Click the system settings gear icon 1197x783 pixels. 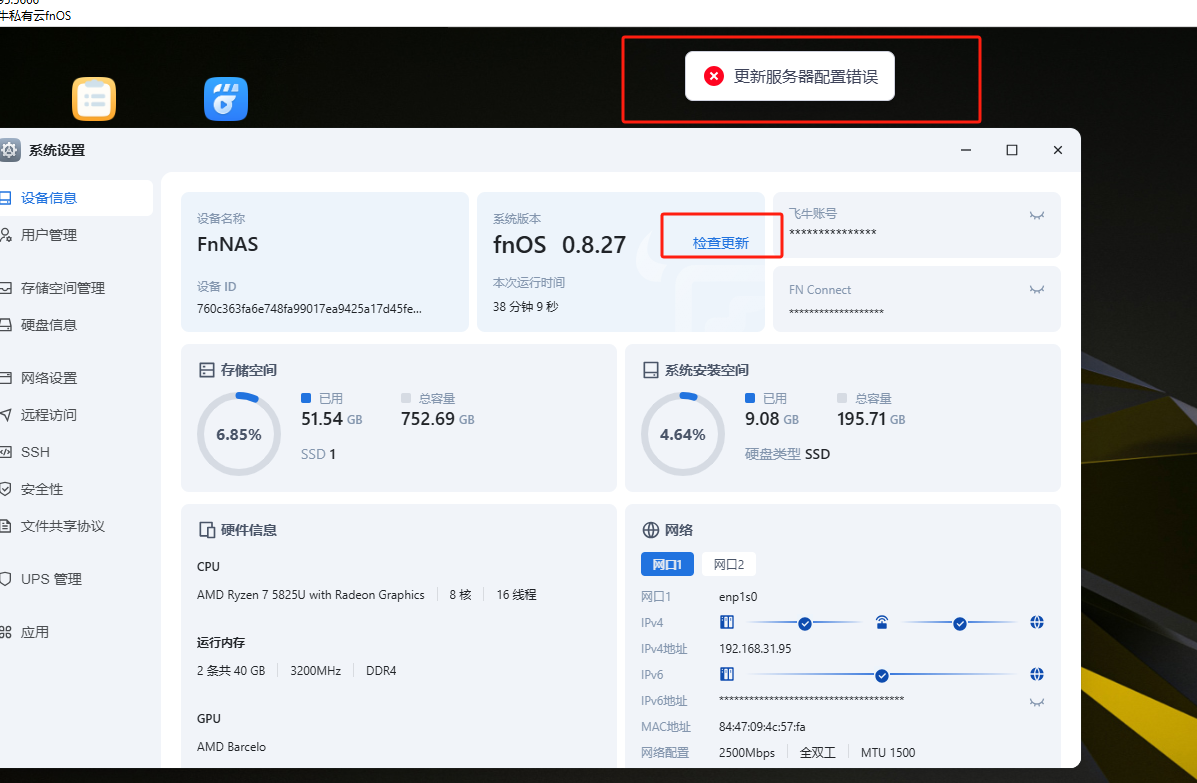coord(9,150)
